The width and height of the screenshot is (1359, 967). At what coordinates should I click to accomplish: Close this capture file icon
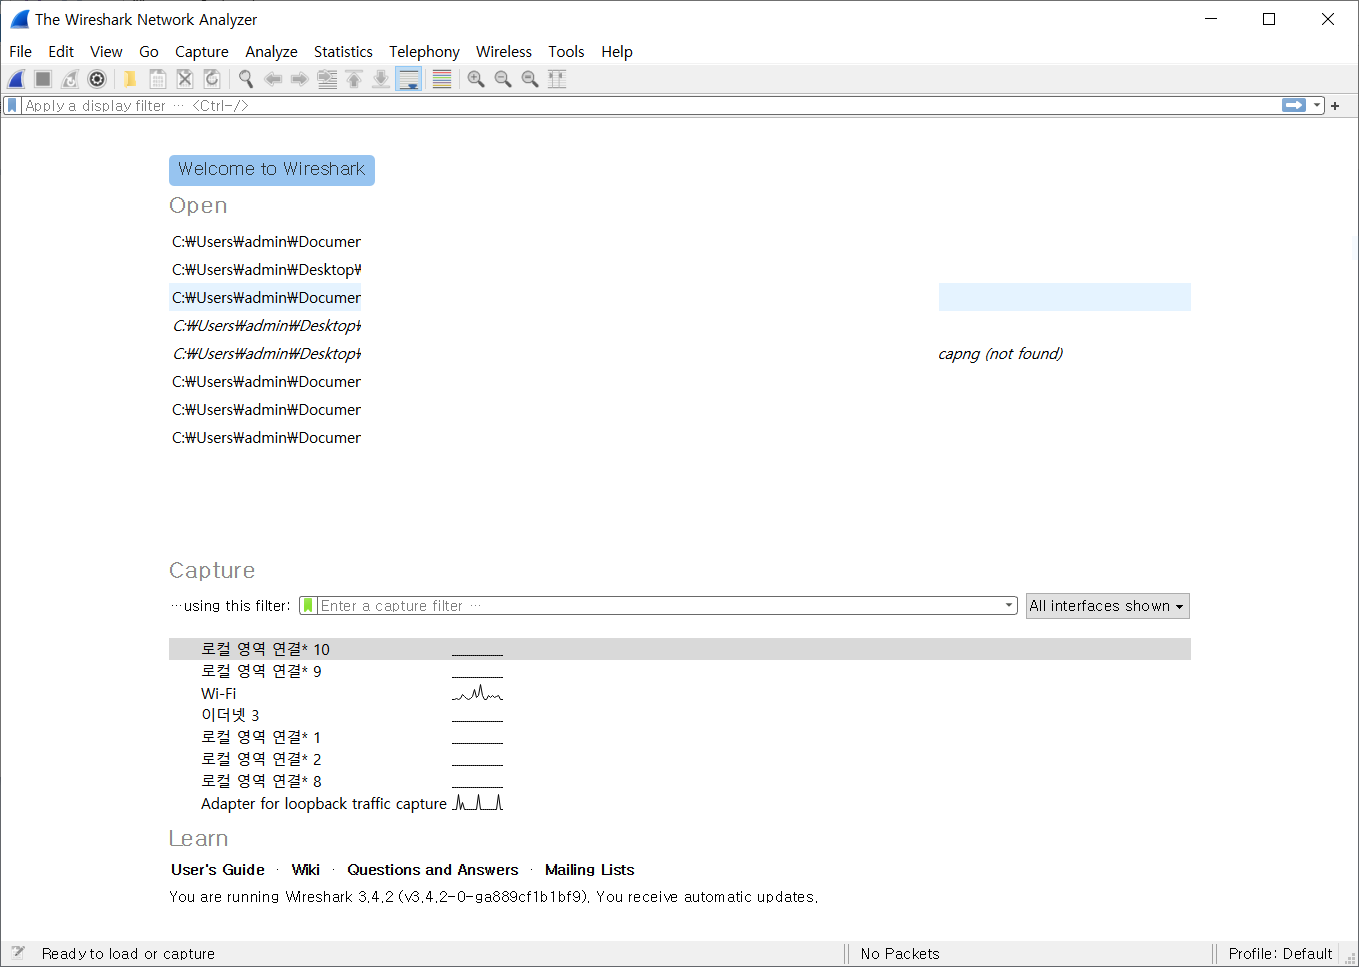[184, 79]
